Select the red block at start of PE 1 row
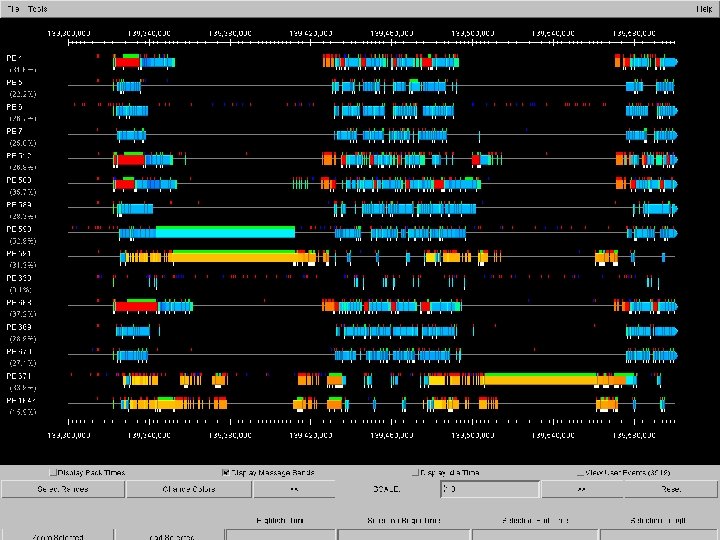The width and height of the screenshot is (720, 540). (x=128, y=62)
